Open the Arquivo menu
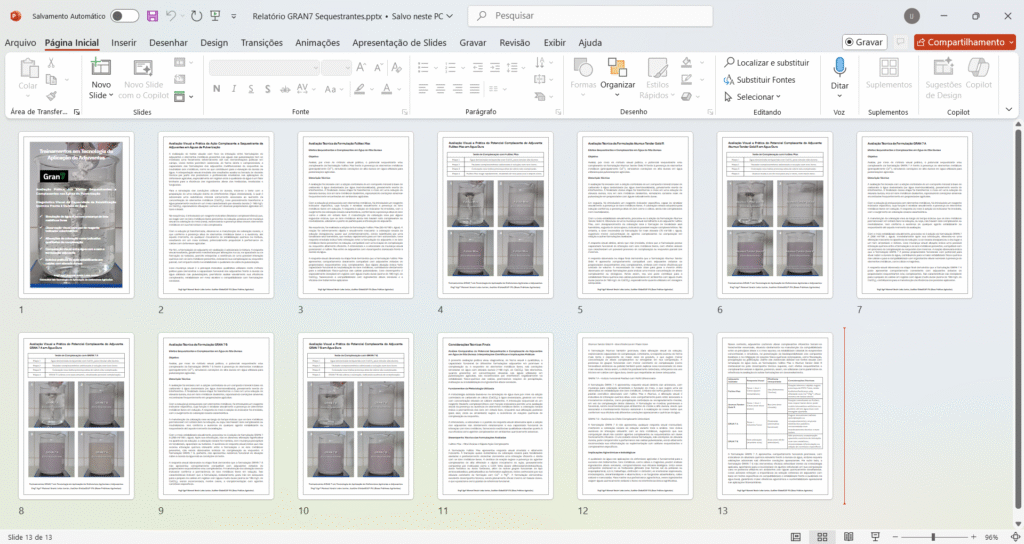The height and width of the screenshot is (544, 1024). point(20,43)
